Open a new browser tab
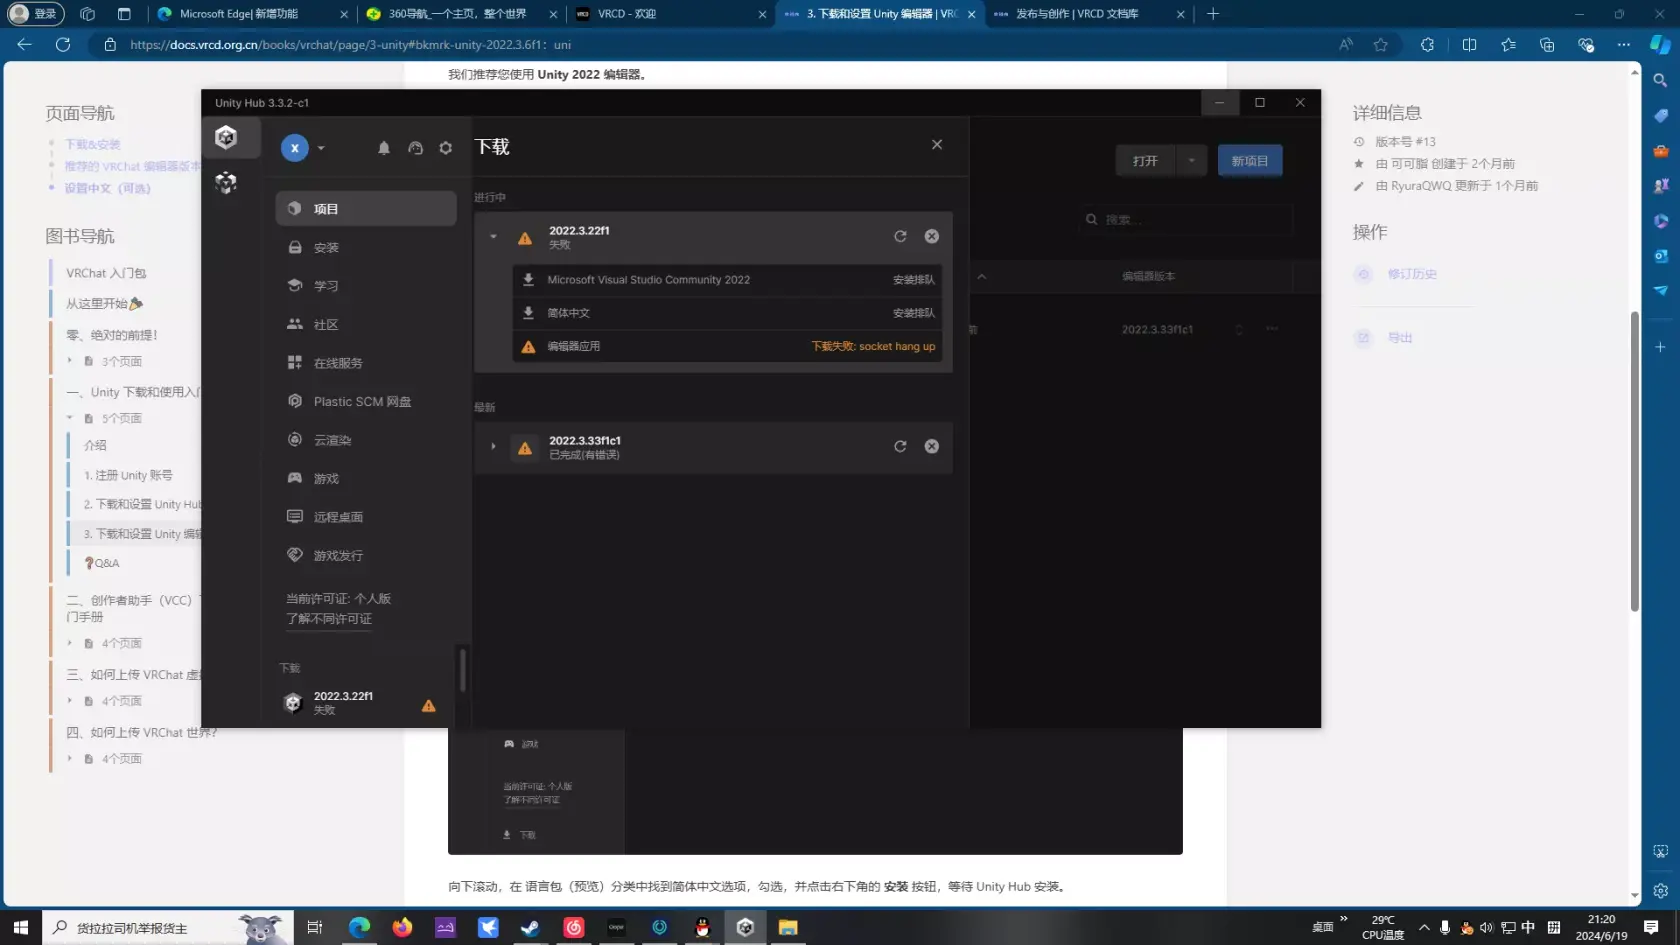This screenshot has height=945, width=1680. tap(1213, 14)
